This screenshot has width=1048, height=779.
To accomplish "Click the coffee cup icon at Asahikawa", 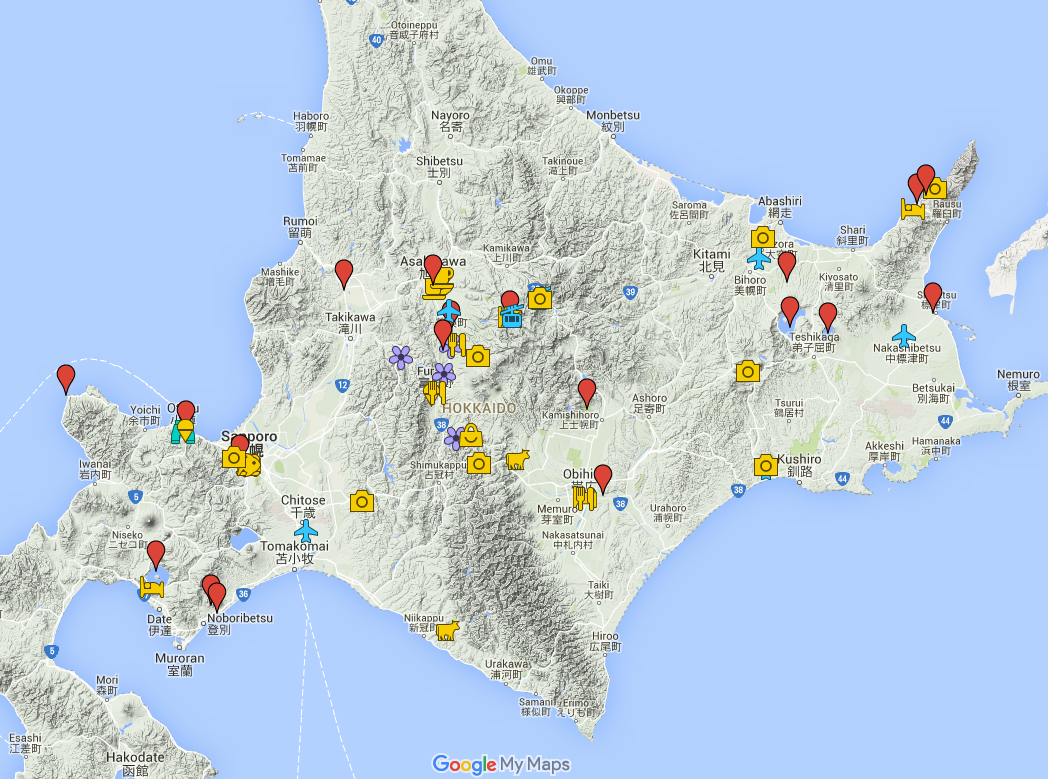I will (x=437, y=285).
